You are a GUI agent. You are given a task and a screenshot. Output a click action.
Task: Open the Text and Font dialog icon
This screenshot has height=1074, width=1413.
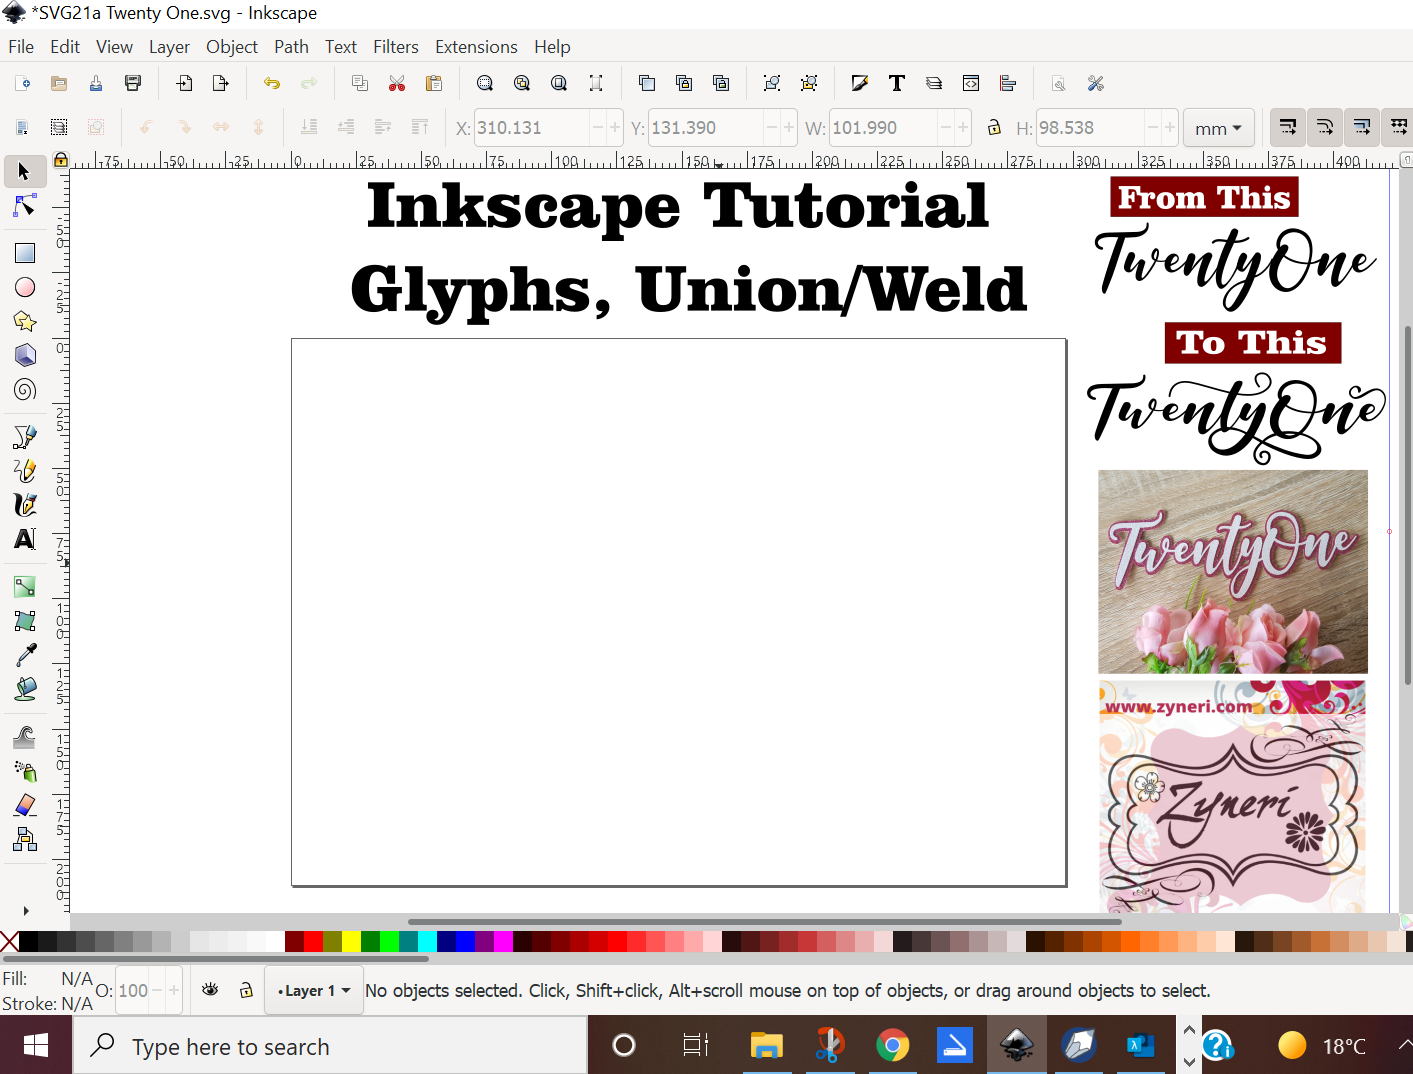tap(897, 84)
